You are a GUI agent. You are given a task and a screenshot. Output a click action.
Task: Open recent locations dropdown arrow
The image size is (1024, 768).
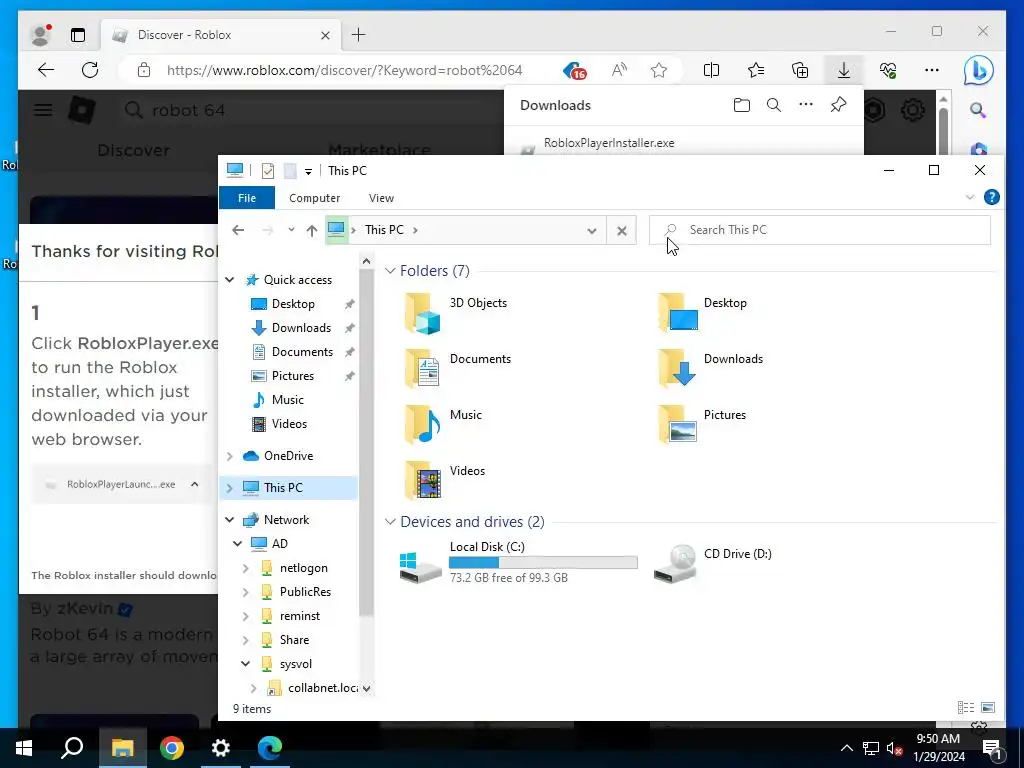click(291, 230)
